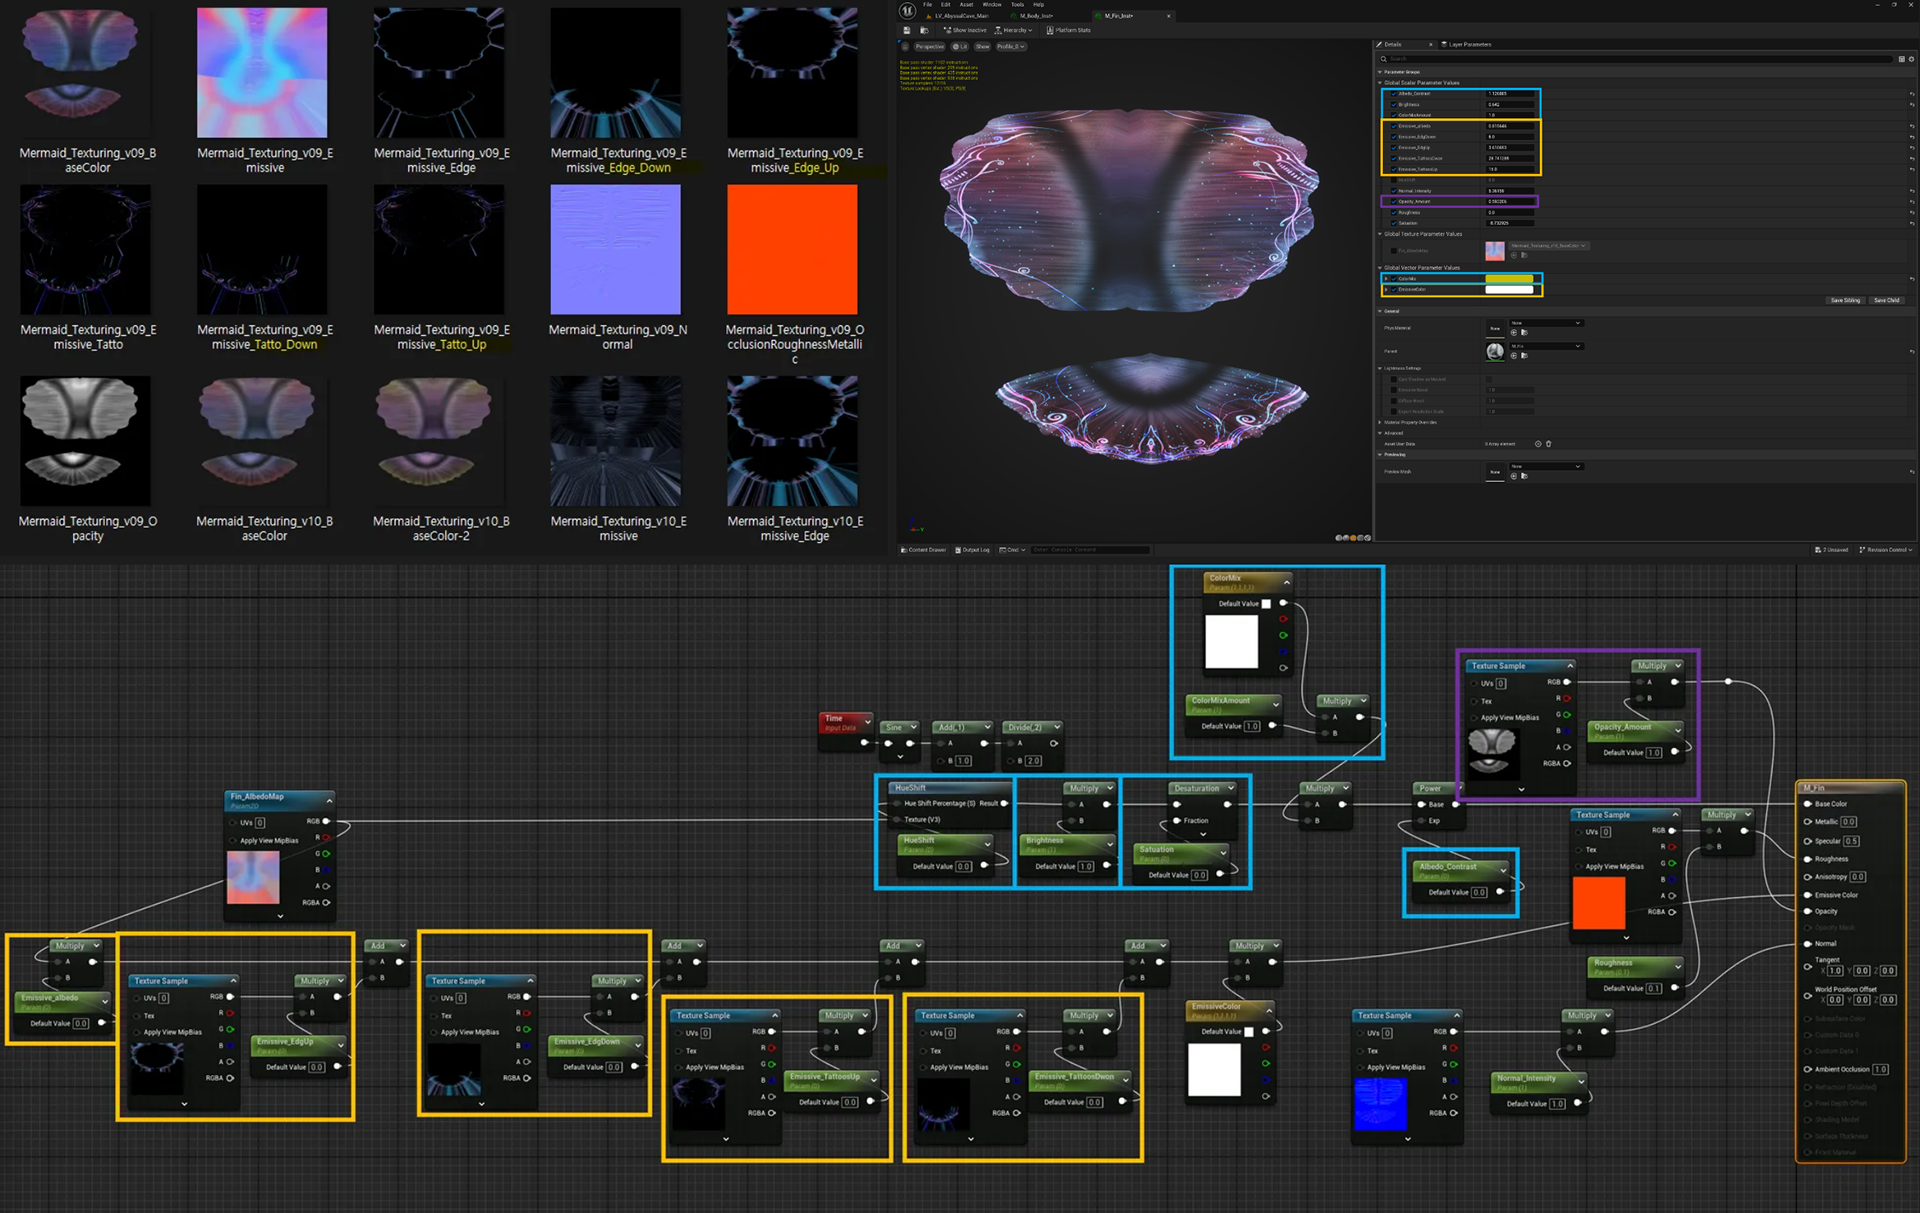Open the Platform Stats panel

click(x=1068, y=30)
